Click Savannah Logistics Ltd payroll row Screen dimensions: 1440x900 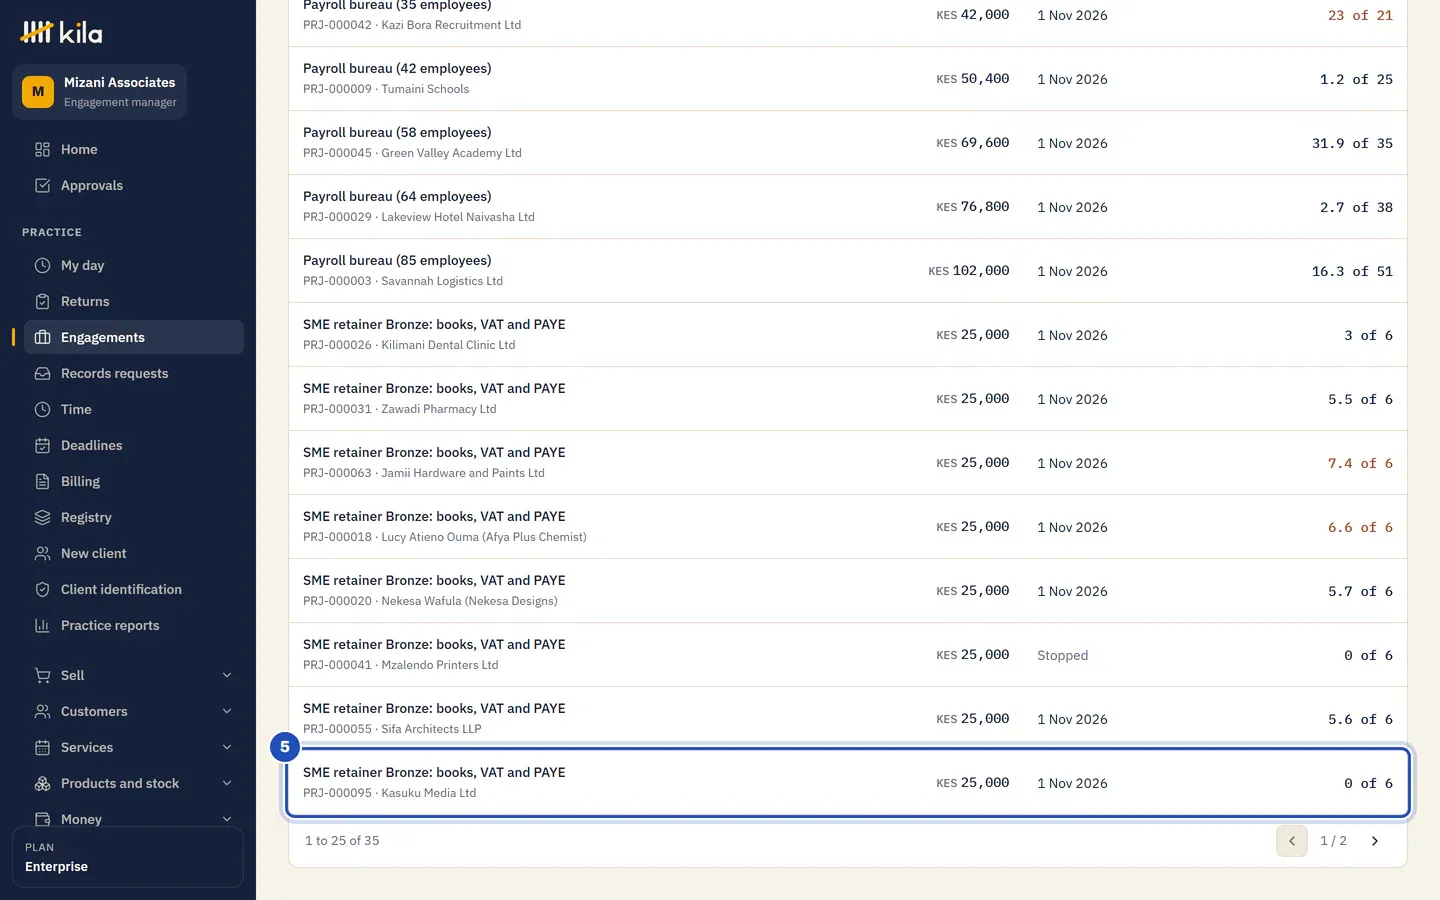848,271
